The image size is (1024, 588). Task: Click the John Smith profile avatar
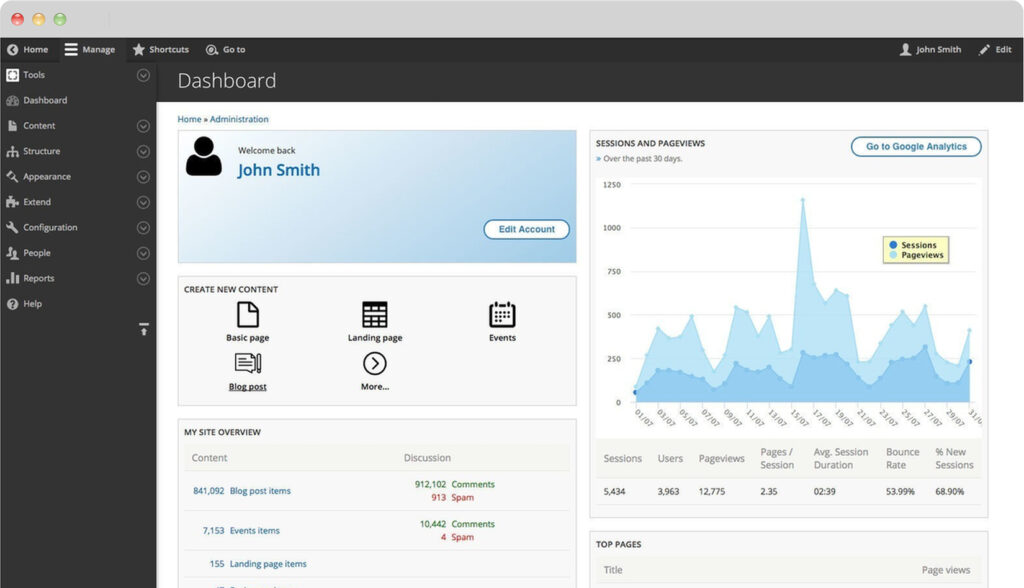204,157
